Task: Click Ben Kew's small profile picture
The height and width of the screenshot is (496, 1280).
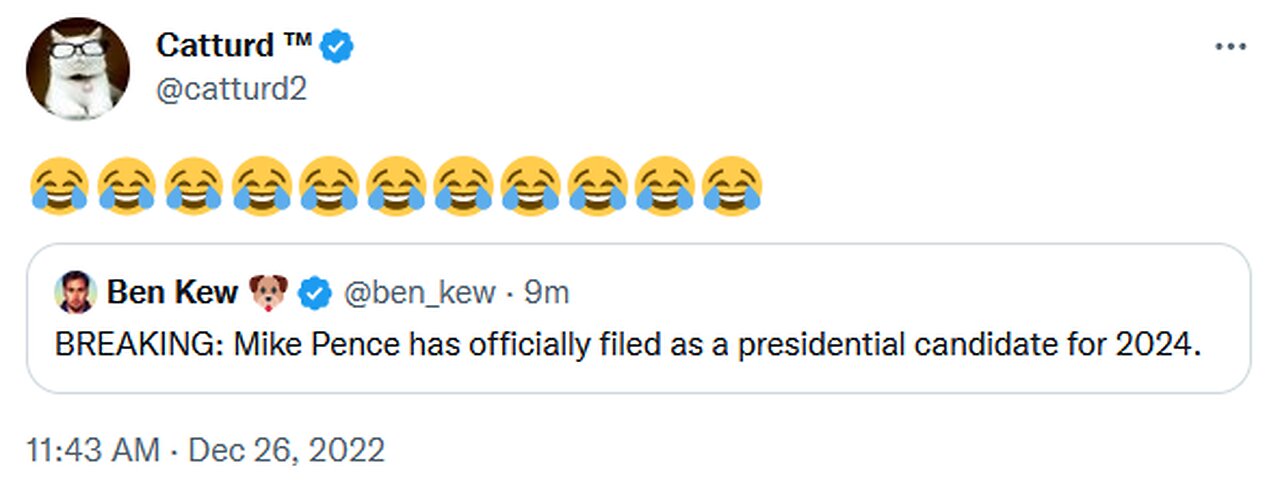Action: (75, 292)
